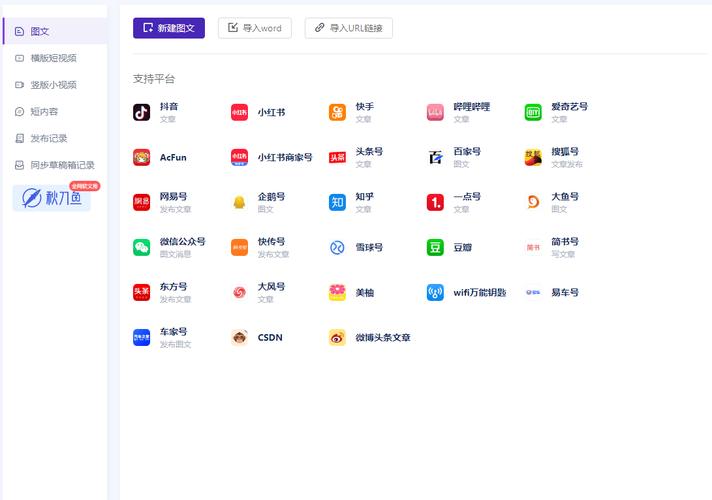Click the 快手 orange platform icon

pyautogui.click(x=337, y=112)
